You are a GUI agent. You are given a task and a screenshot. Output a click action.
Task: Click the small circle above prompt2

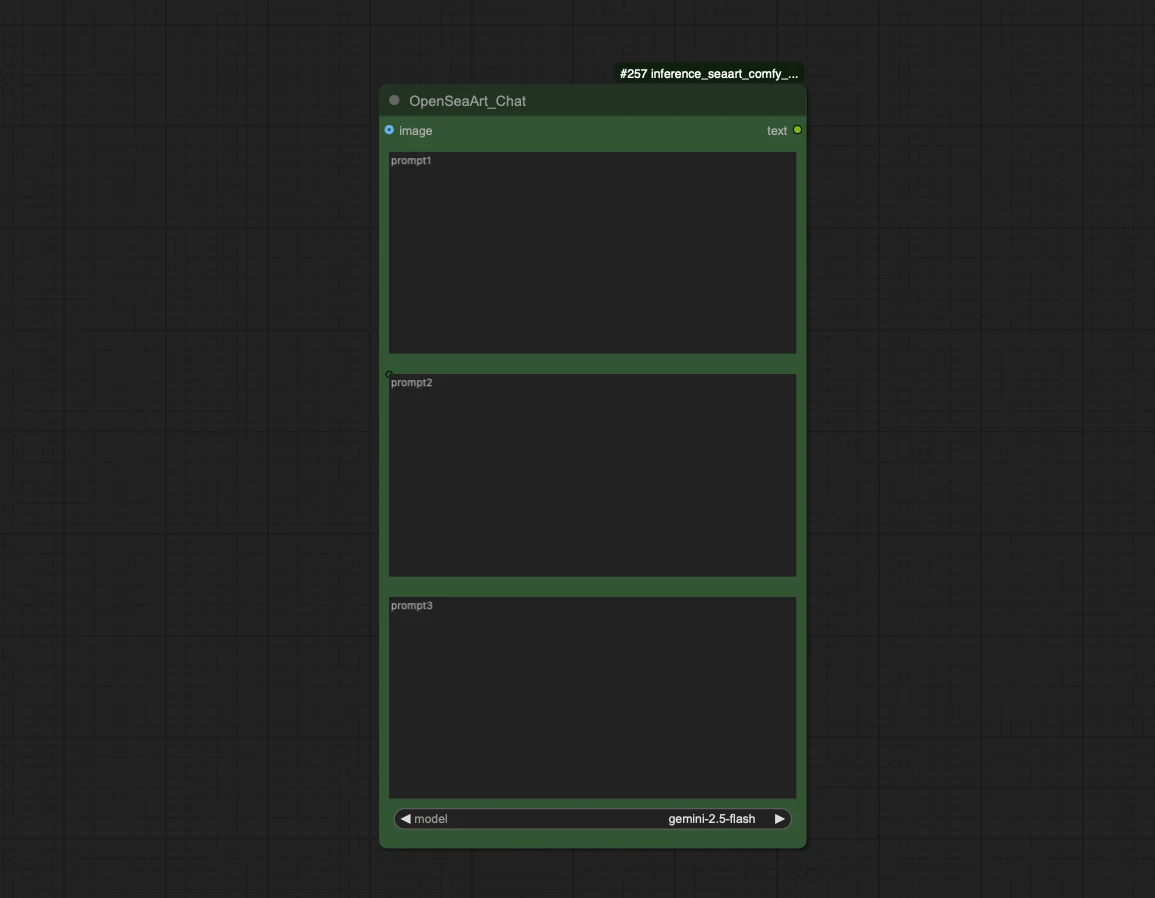point(389,374)
